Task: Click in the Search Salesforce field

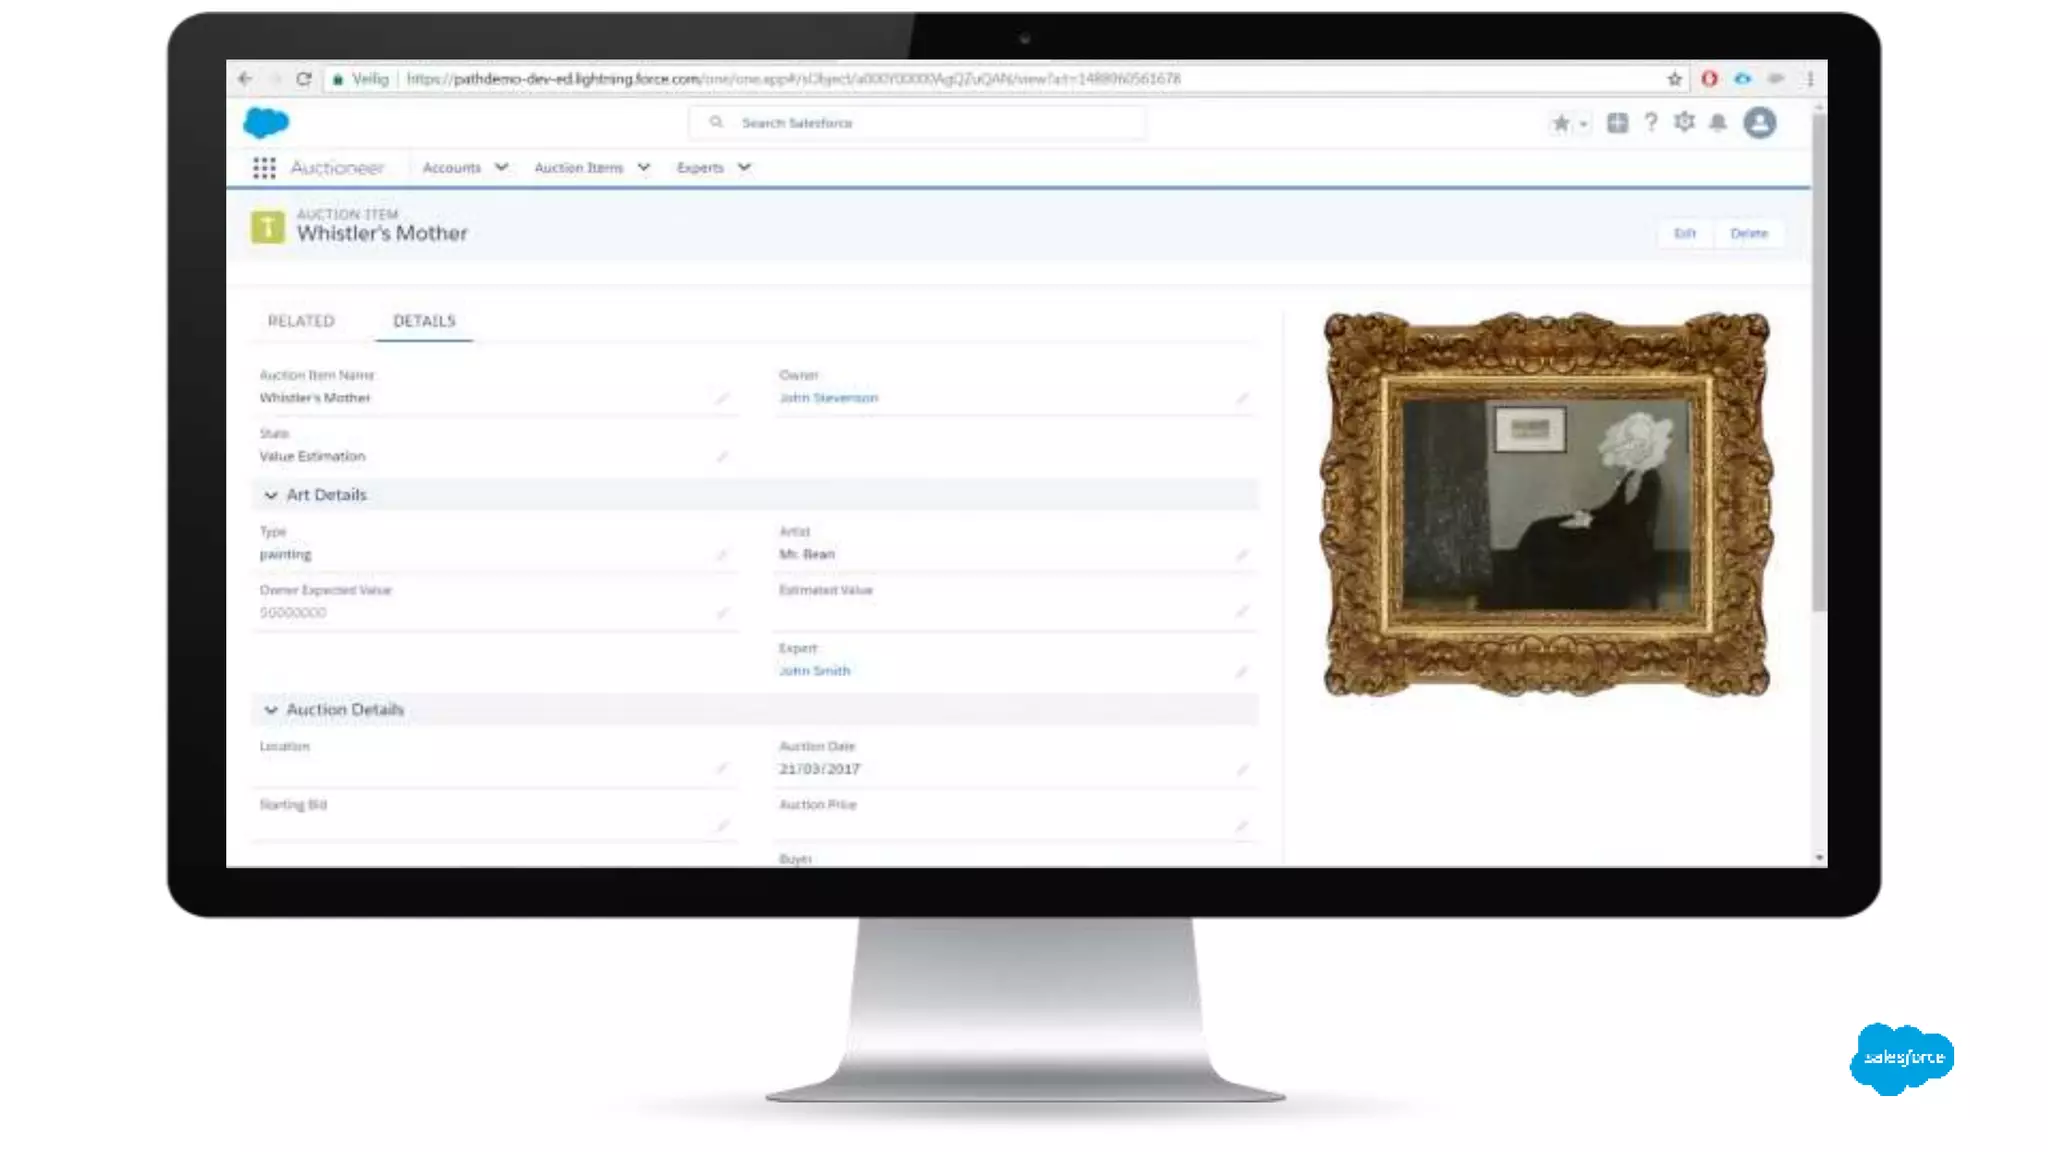Action: 917,122
